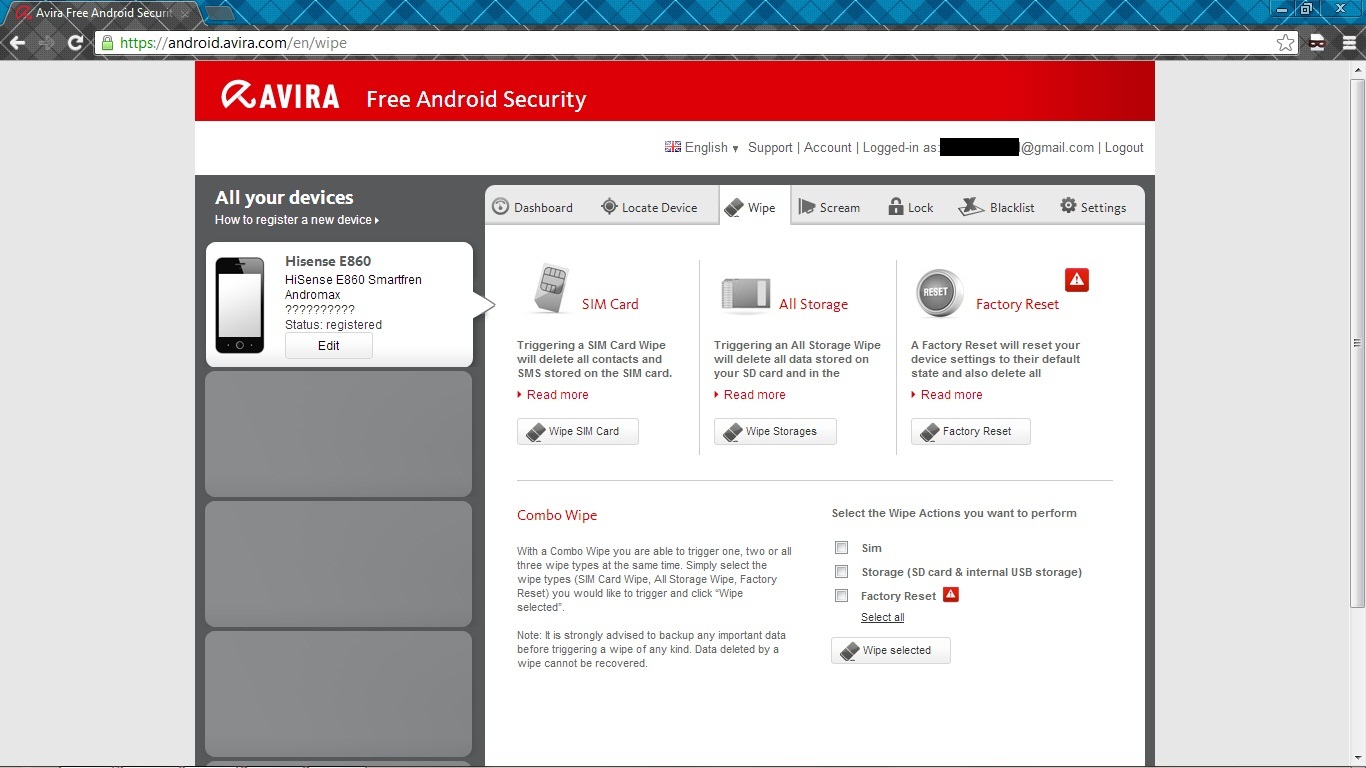
Task: Open the English language dropdown
Action: [711, 147]
